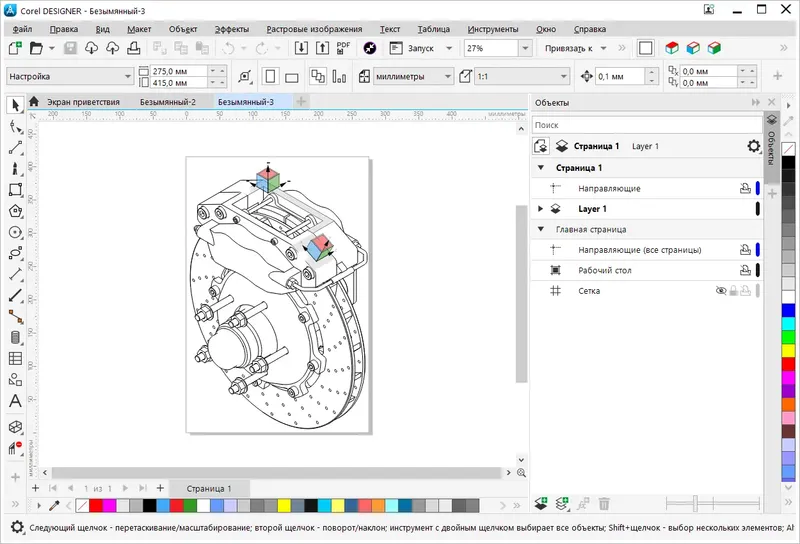Viewport: 800px width, 544px height.
Task: Open the Эффекты menu
Action: [231, 29]
